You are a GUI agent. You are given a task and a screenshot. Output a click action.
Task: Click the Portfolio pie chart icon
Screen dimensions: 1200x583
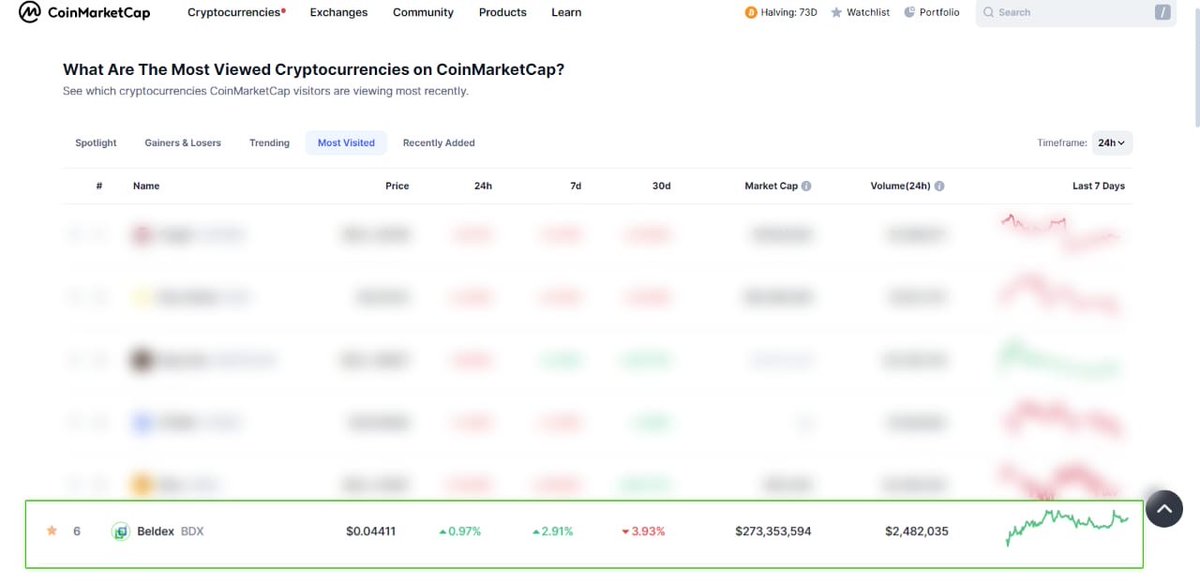(x=909, y=13)
